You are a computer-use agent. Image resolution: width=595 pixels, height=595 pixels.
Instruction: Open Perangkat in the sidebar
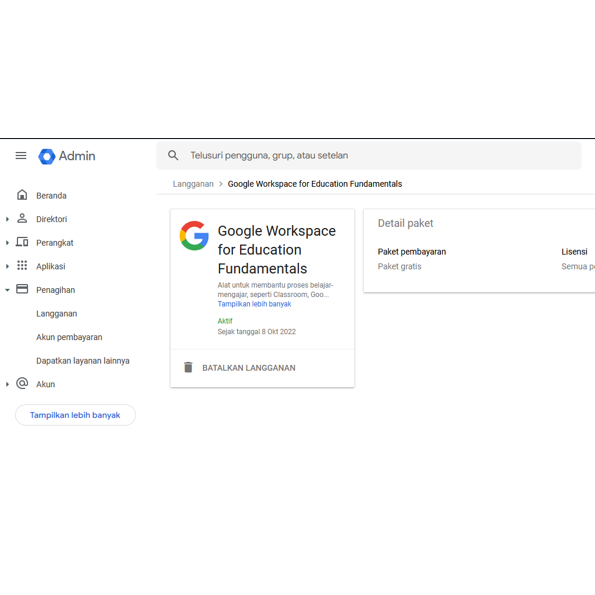coord(55,243)
